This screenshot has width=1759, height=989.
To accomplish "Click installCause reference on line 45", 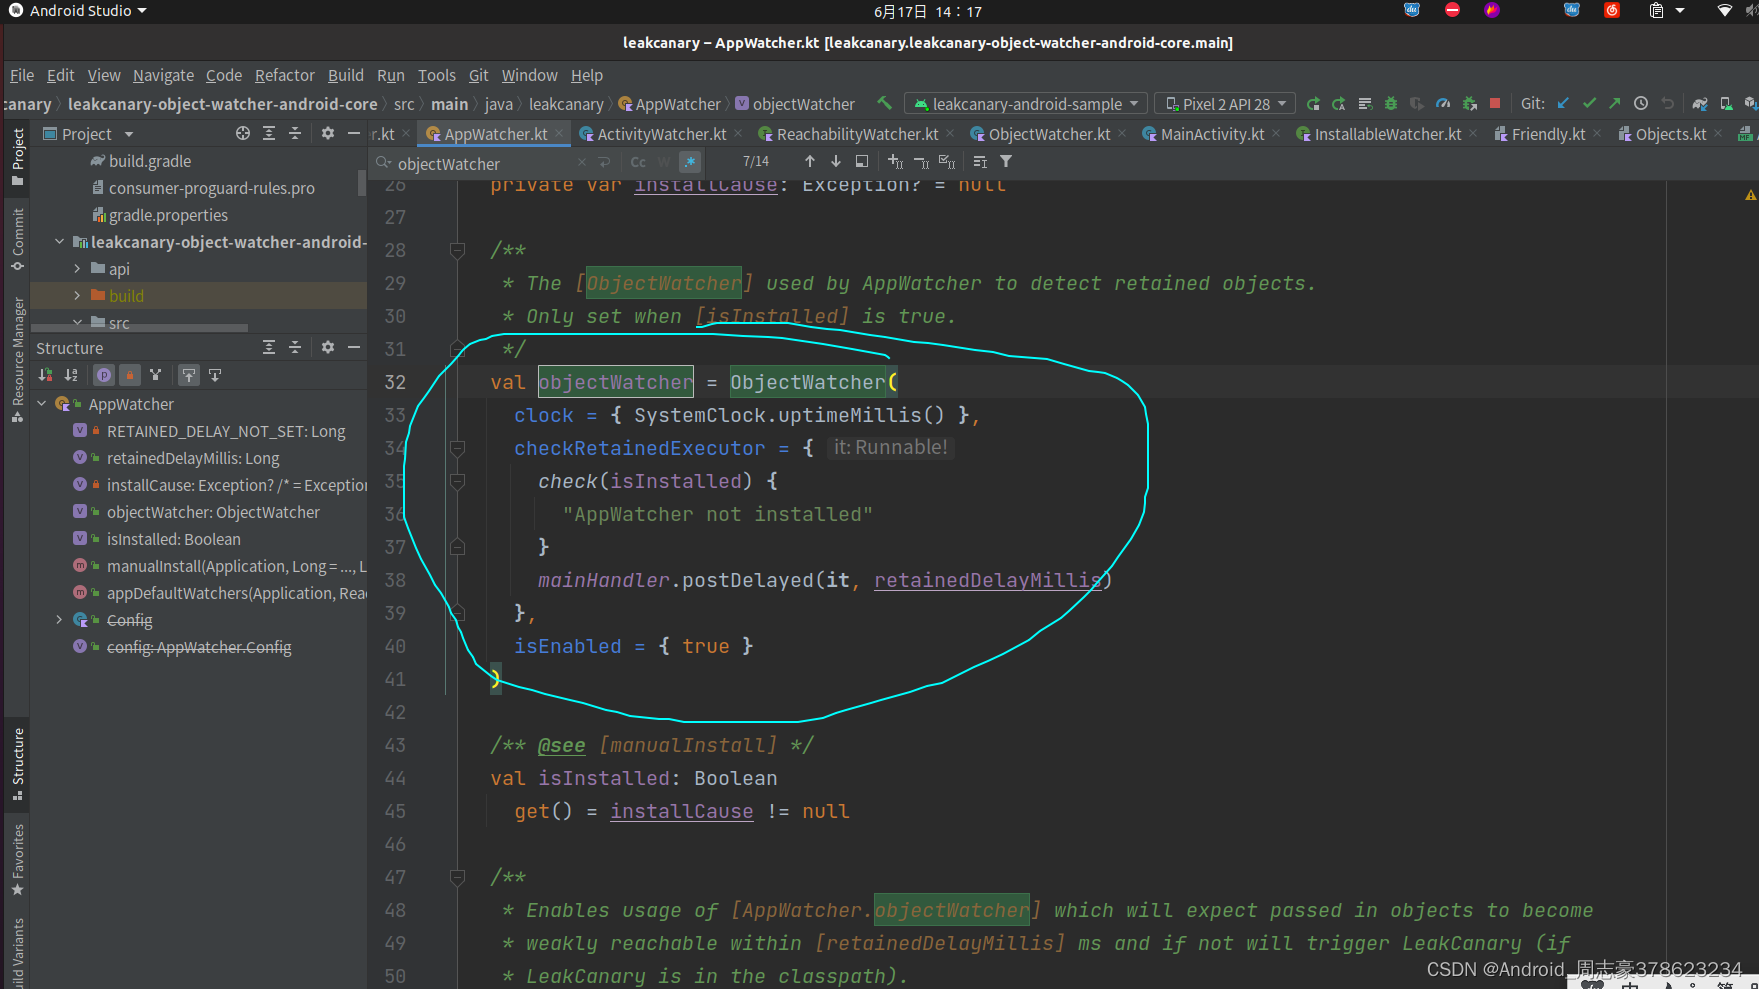I will click(x=682, y=811).
